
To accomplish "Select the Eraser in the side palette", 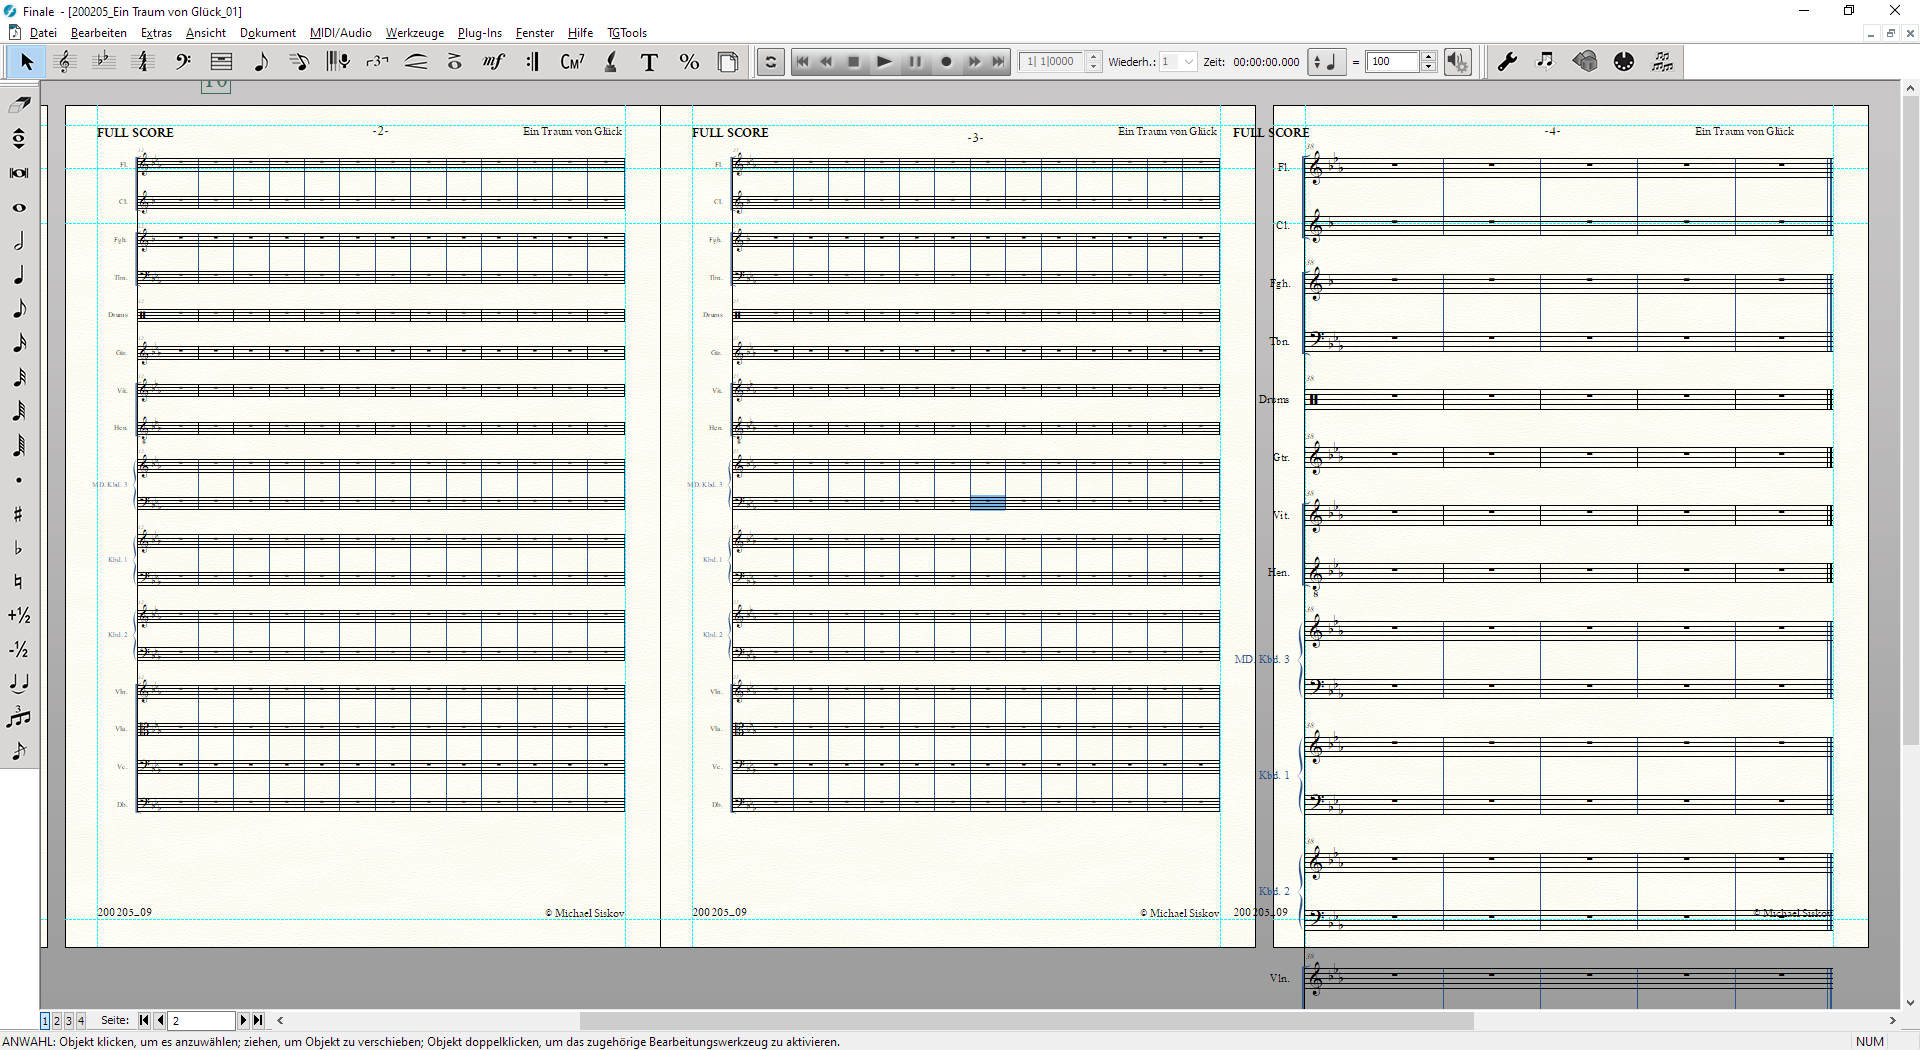I will tap(19, 104).
